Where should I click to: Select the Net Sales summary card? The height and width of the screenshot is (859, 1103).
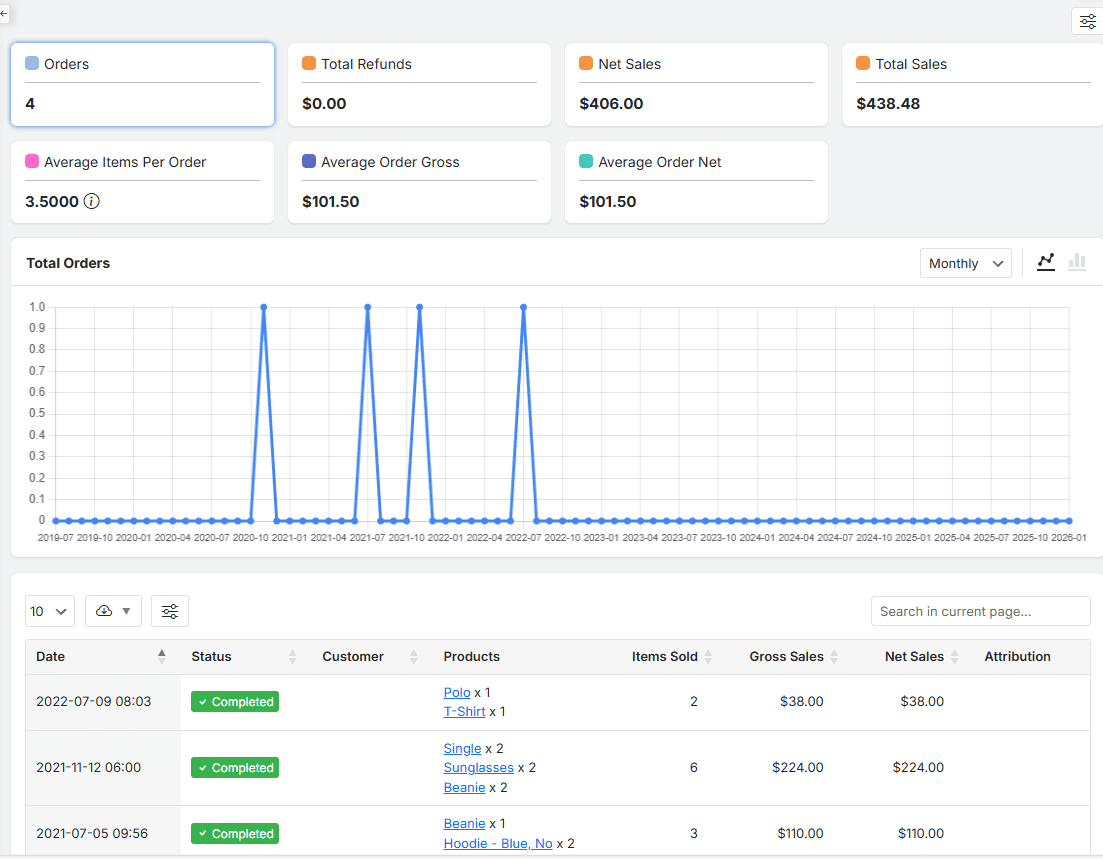click(696, 84)
